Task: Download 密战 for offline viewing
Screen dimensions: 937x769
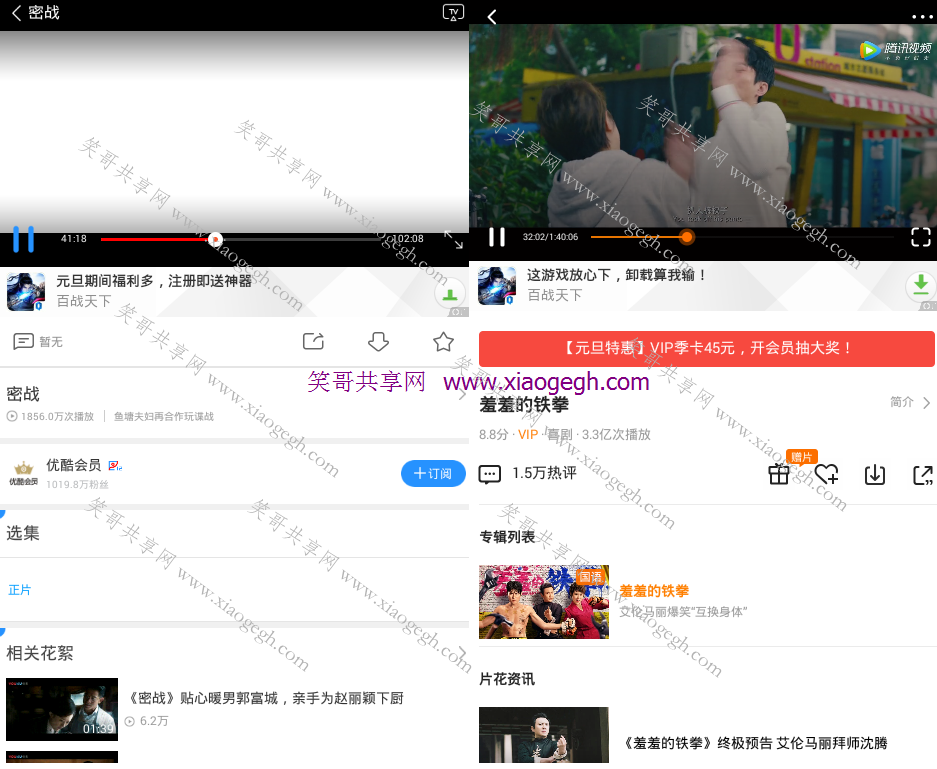Action: pyautogui.click(x=378, y=342)
